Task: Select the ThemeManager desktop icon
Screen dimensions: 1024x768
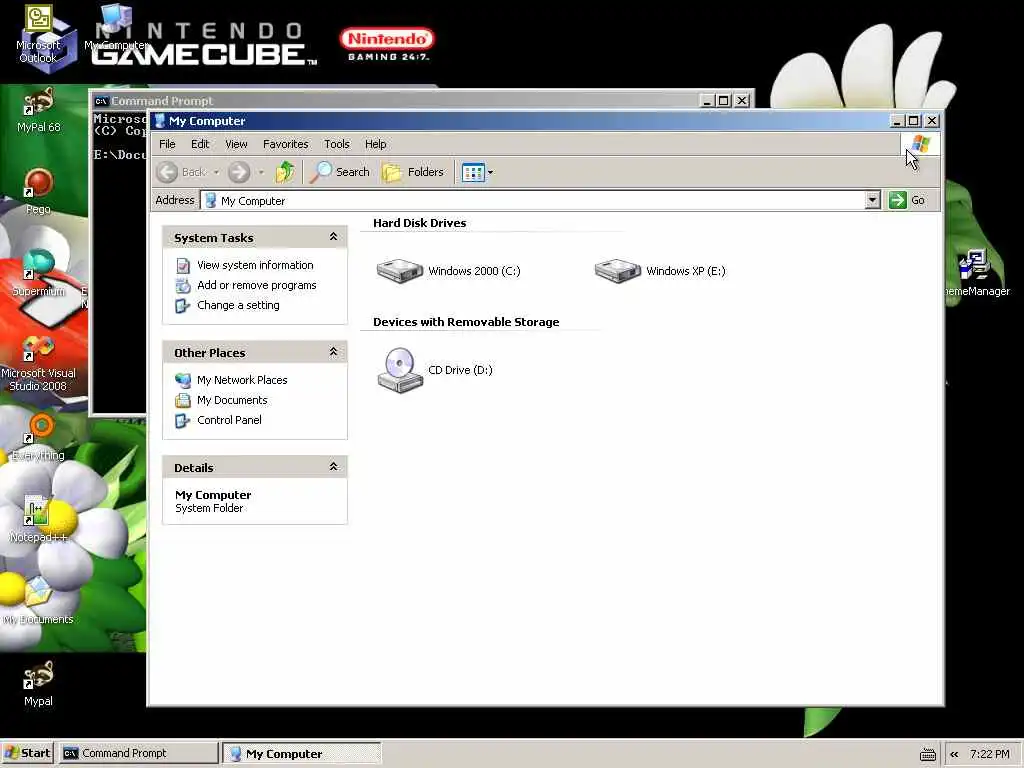Action: (x=977, y=274)
